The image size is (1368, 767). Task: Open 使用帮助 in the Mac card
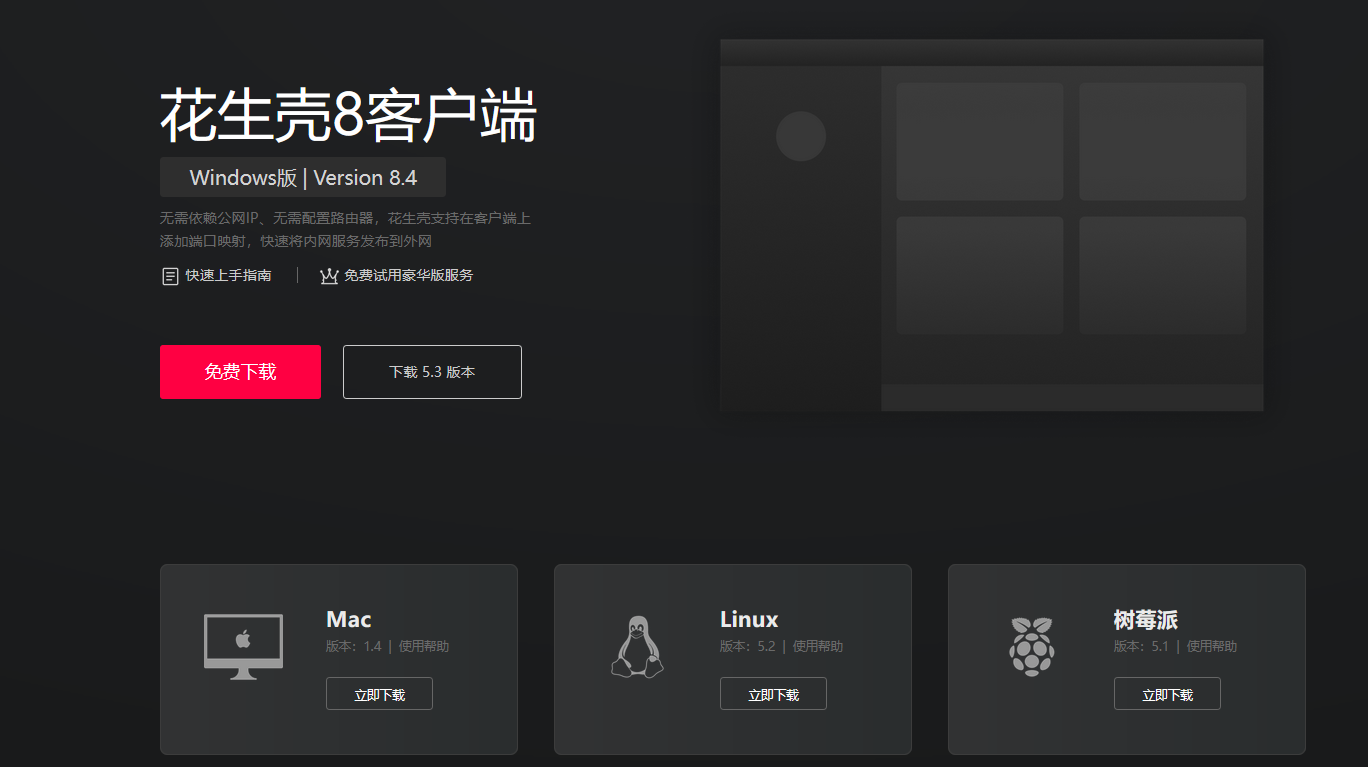coord(424,646)
